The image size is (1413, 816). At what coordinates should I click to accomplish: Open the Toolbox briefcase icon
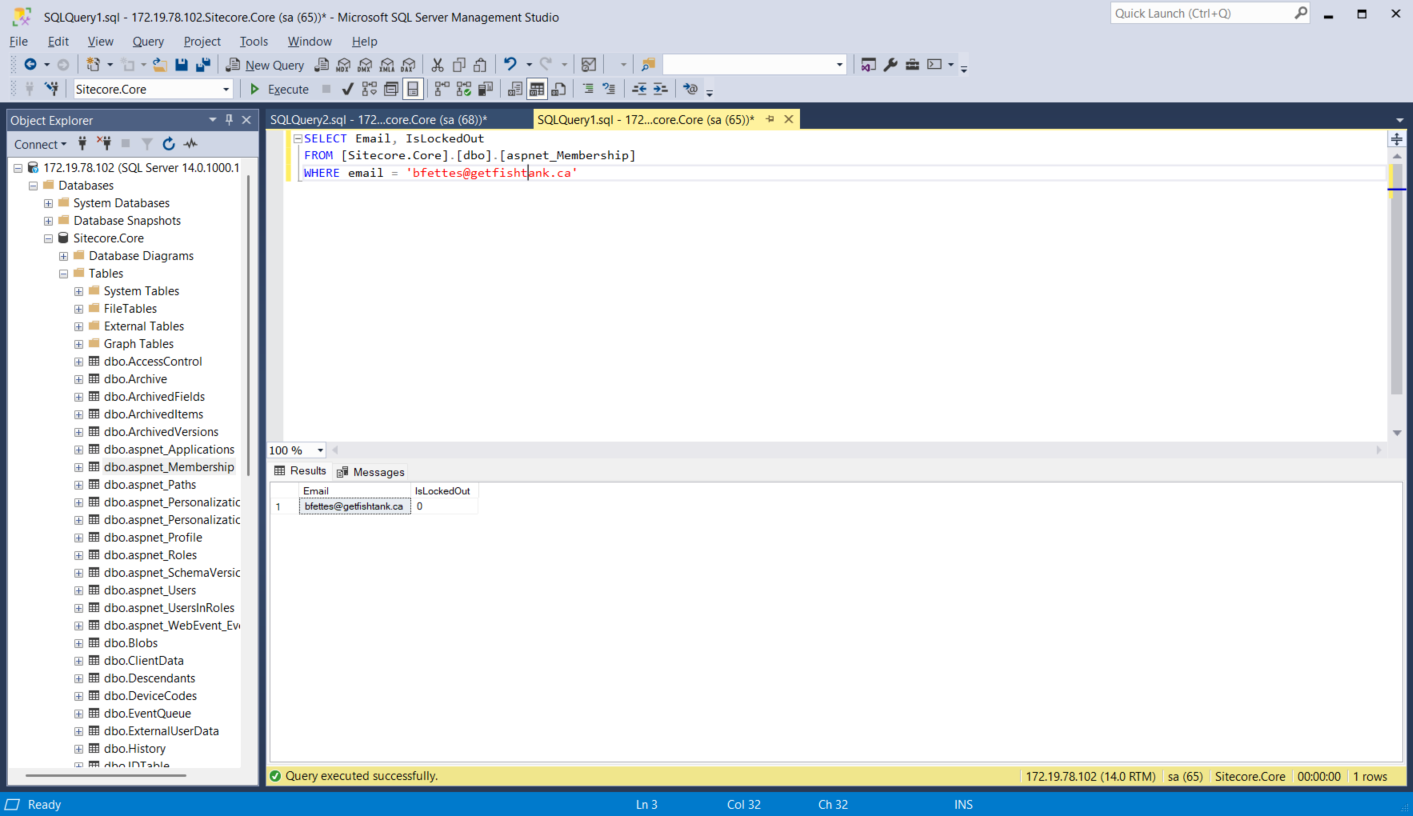click(912, 64)
